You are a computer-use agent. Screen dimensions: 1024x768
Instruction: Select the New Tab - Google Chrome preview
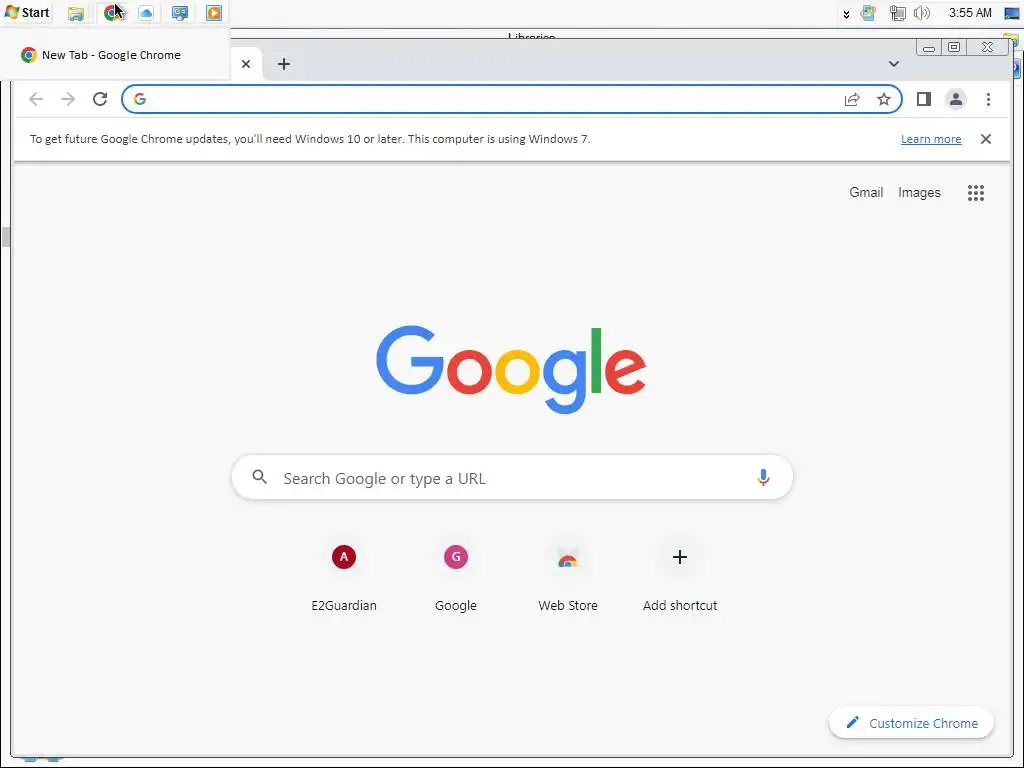pos(115,55)
